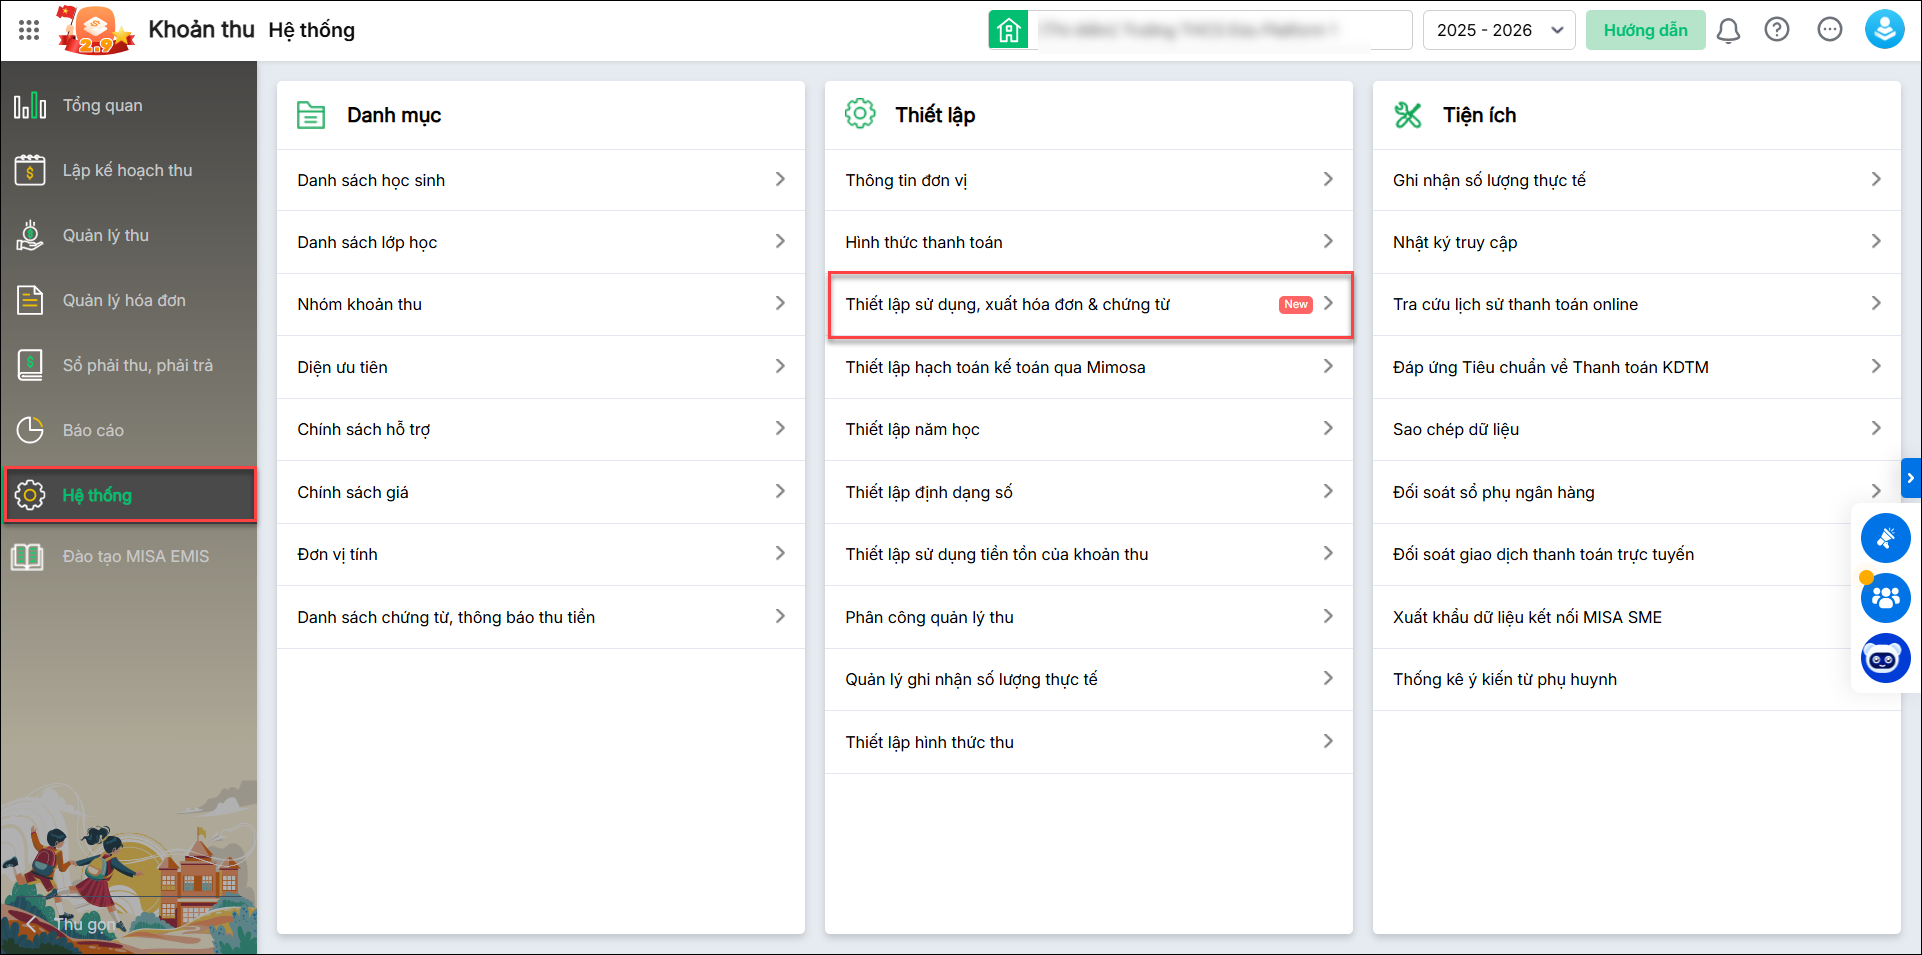This screenshot has height=955, width=1922.
Task: Open Thiết lập năm học setting
Action: coord(1088,429)
